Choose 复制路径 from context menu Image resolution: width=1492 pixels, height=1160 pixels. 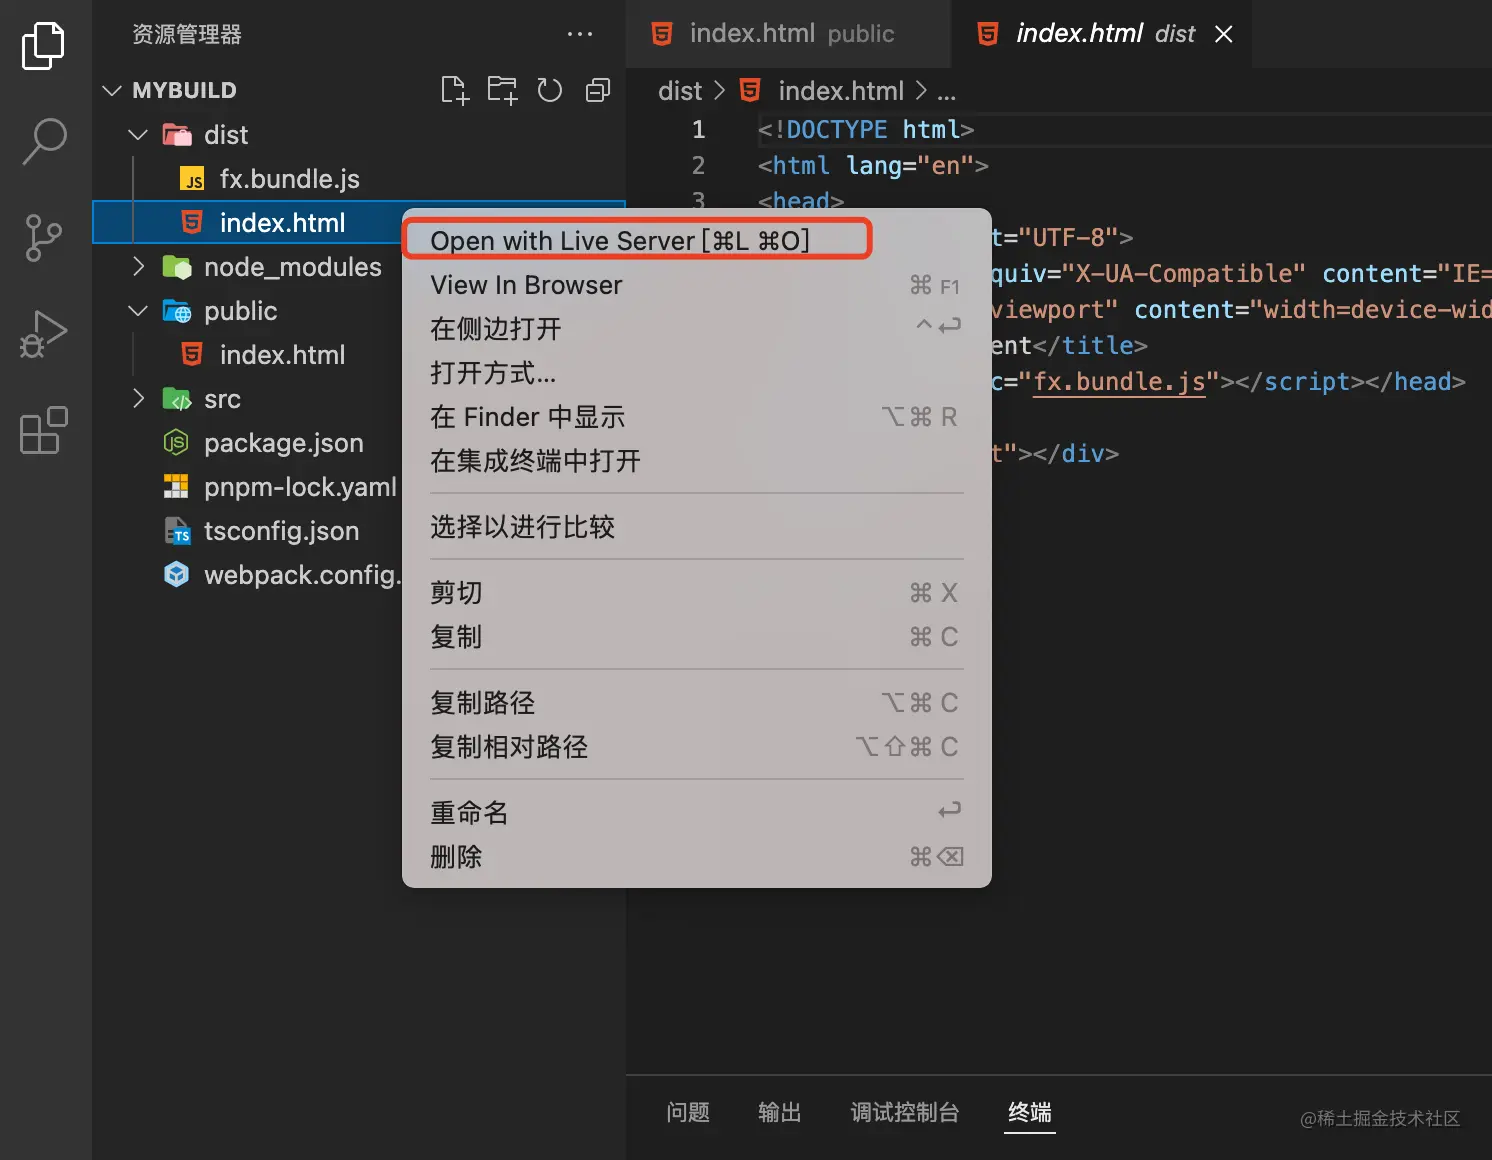pyautogui.click(x=696, y=703)
